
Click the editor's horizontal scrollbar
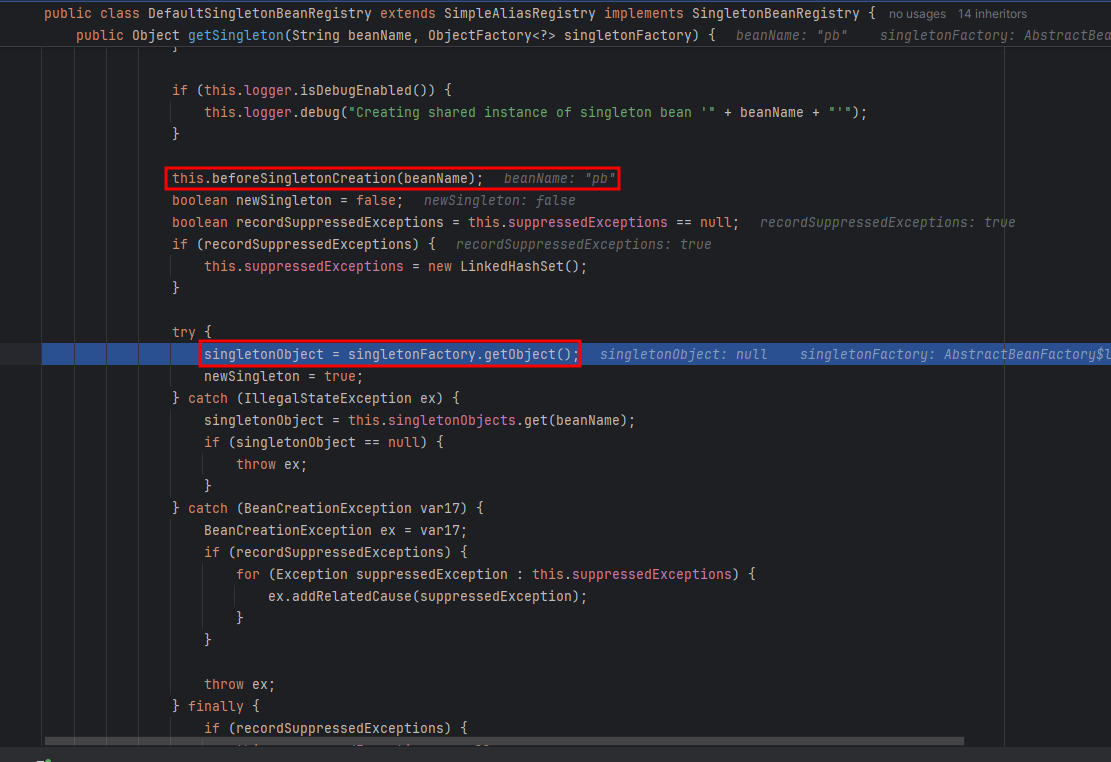504,741
